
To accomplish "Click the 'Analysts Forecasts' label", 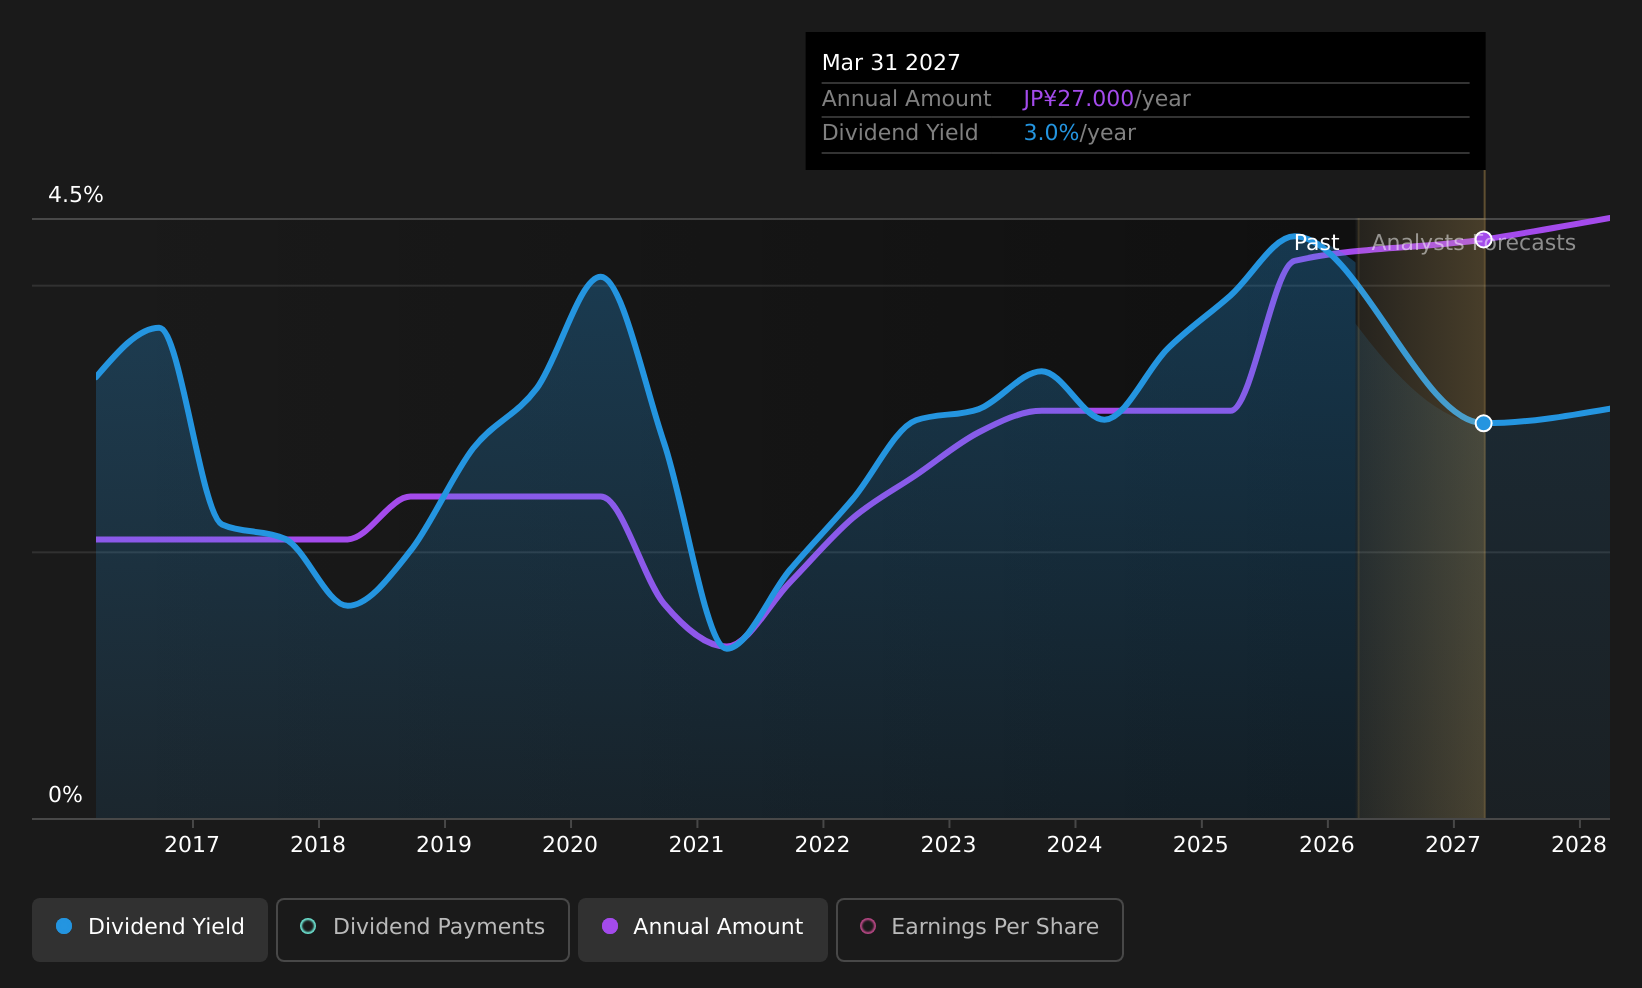I will tap(1473, 243).
